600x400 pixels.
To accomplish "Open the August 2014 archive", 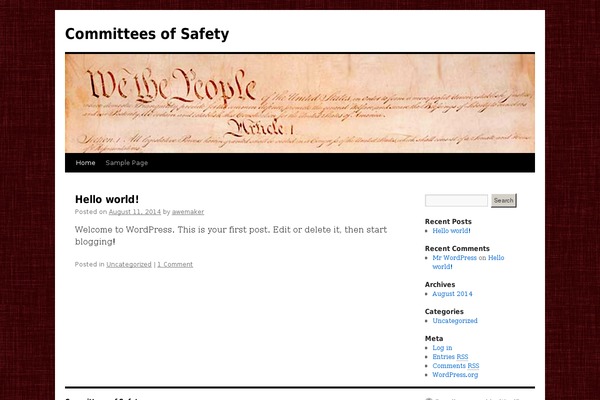I will pyautogui.click(x=452, y=294).
